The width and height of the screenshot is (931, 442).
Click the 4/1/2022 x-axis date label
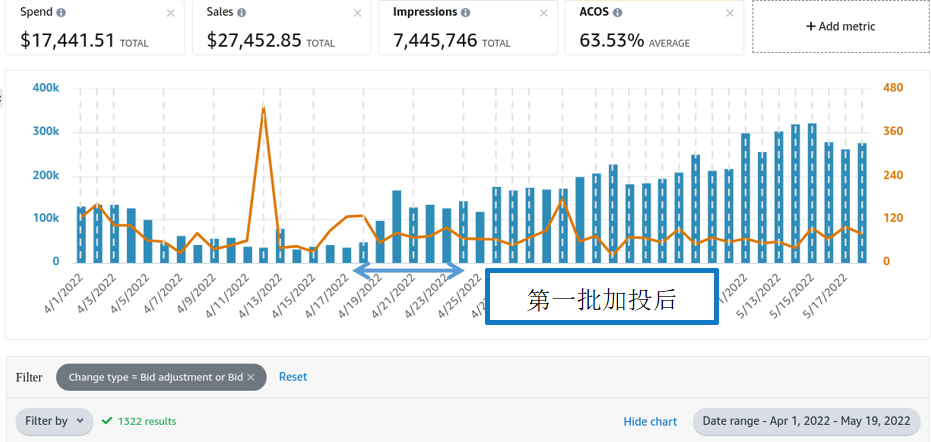click(64, 295)
